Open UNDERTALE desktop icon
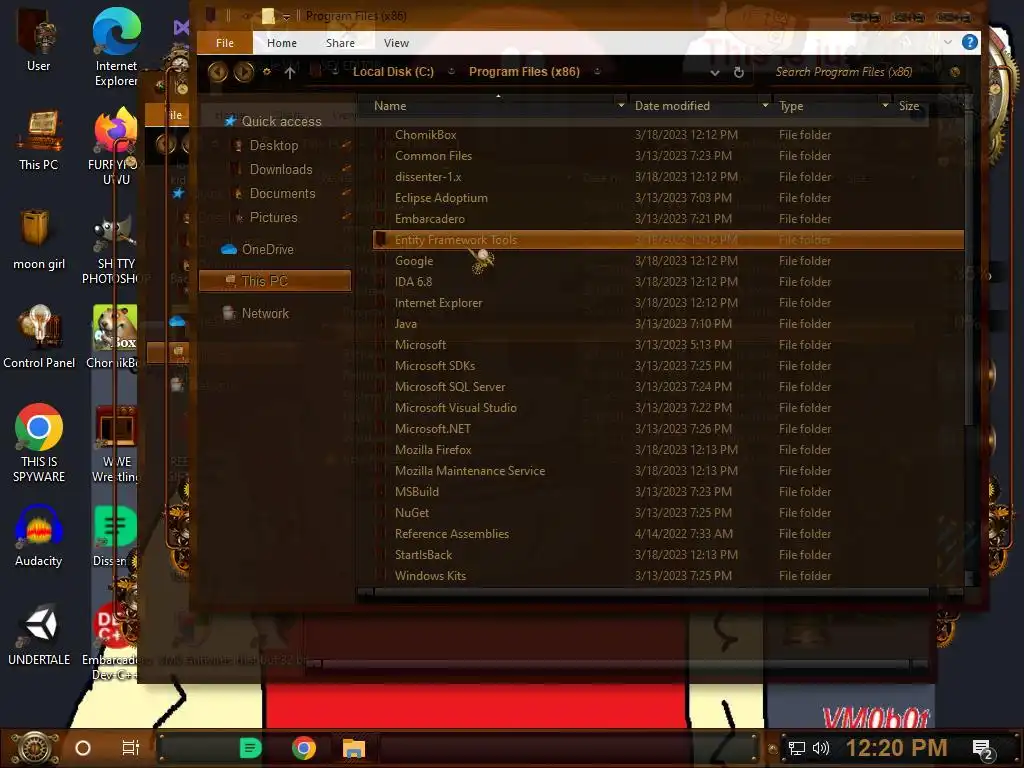The width and height of the screenshot is (1024, 768). click(39, 635)
